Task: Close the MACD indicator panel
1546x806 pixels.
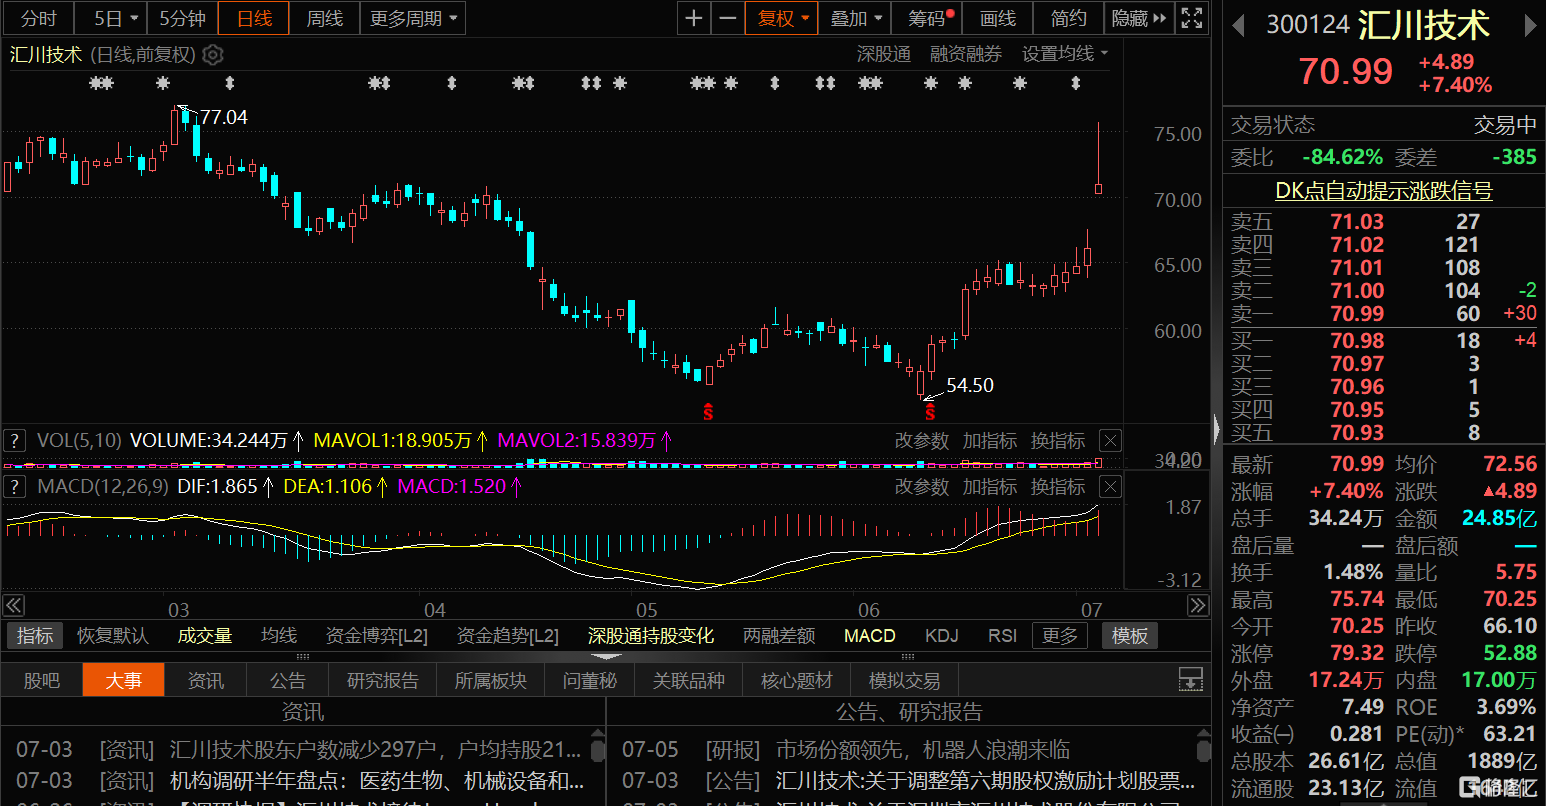Action: 1110,486
